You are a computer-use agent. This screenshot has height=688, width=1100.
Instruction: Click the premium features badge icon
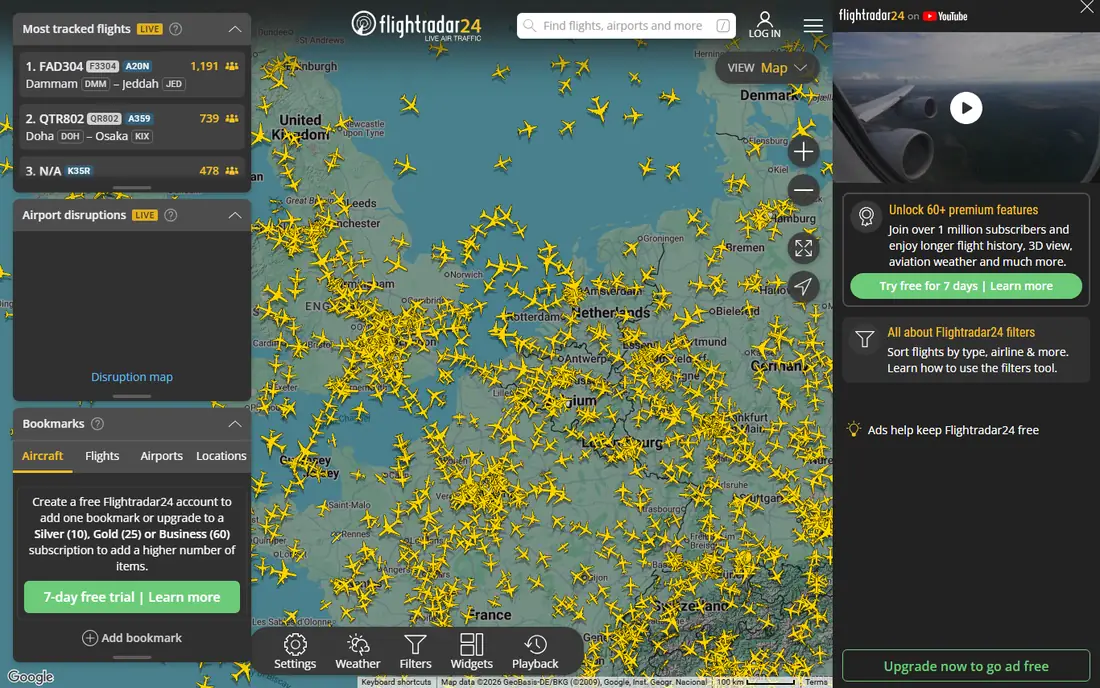(866, 216)
